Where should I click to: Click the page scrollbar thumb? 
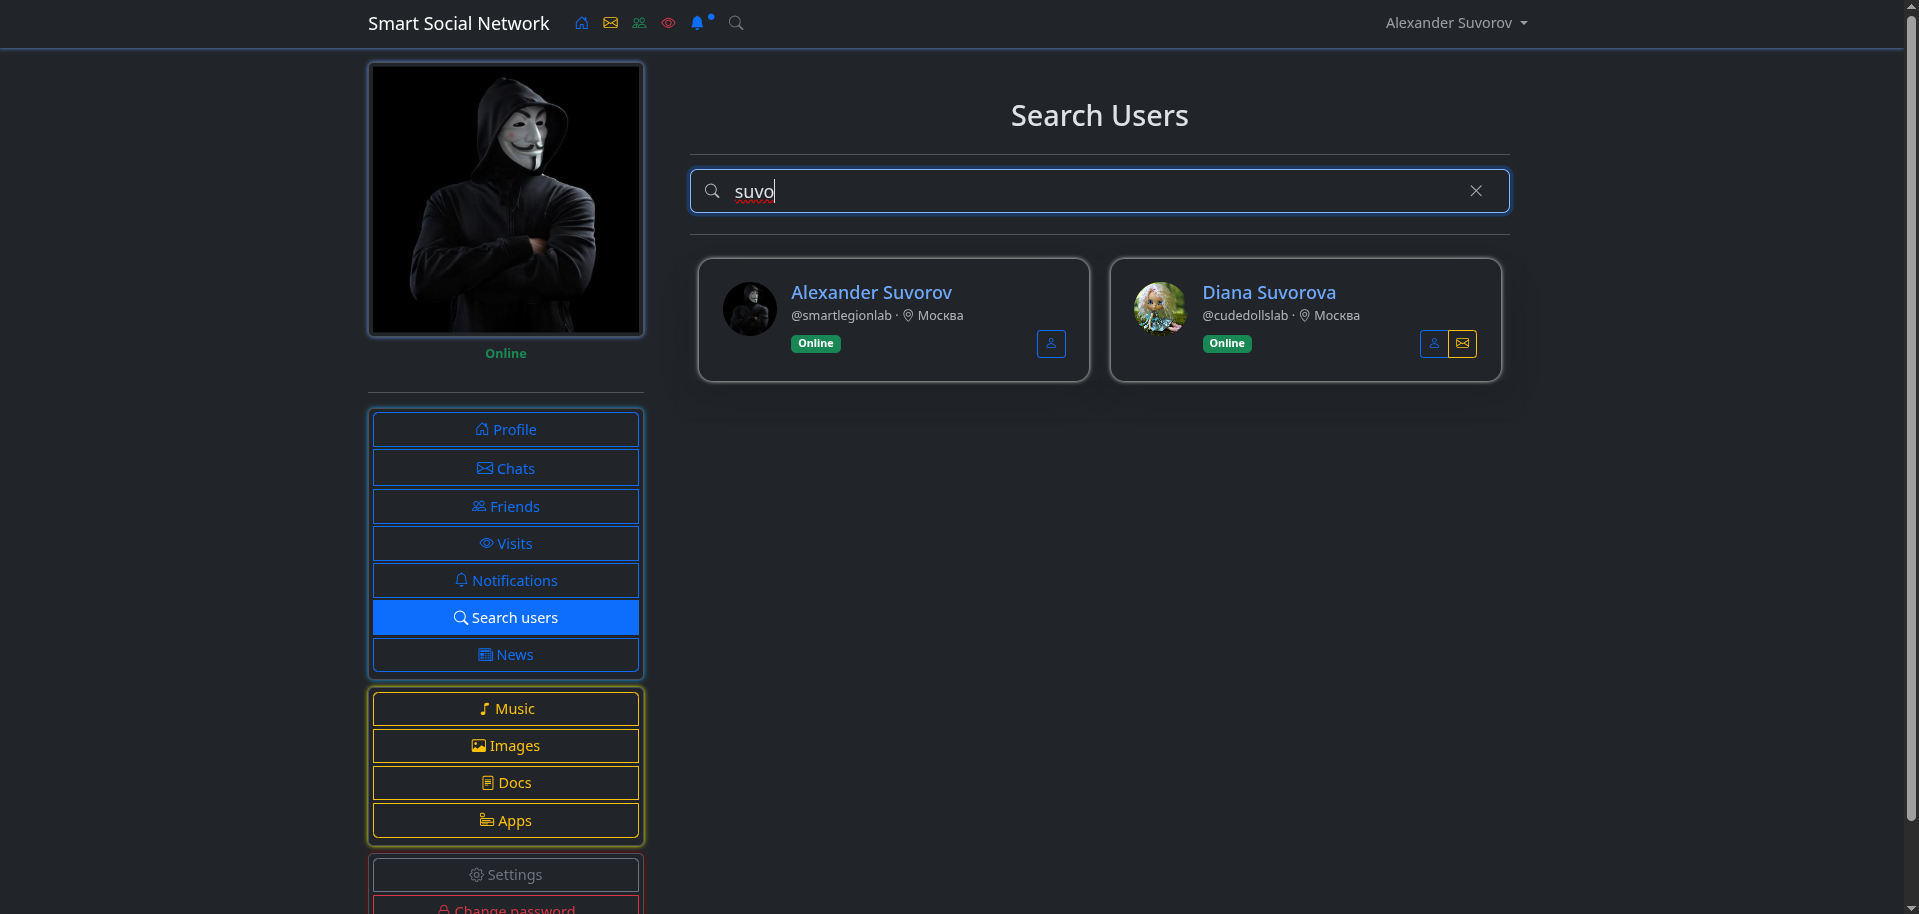[1911, 418]
